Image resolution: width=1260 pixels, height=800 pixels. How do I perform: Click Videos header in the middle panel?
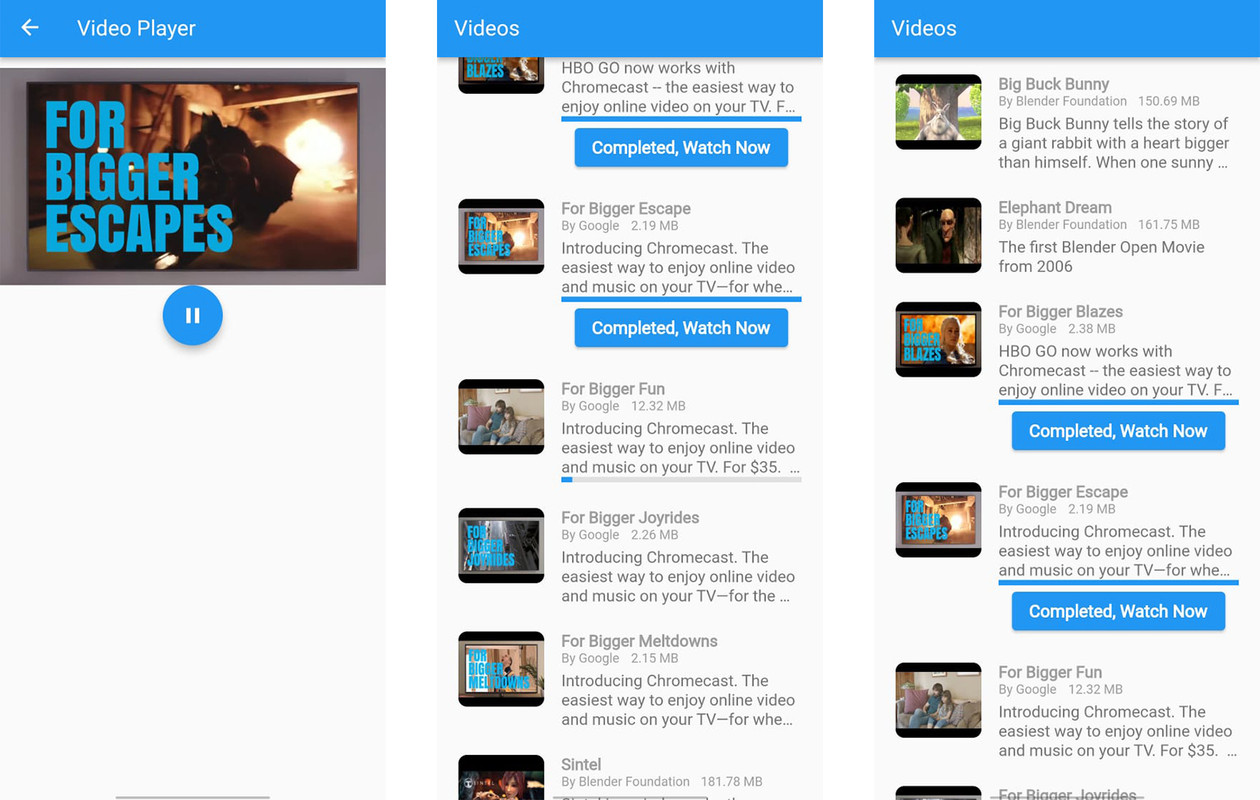pyautogui.click(x=487, y=28)
